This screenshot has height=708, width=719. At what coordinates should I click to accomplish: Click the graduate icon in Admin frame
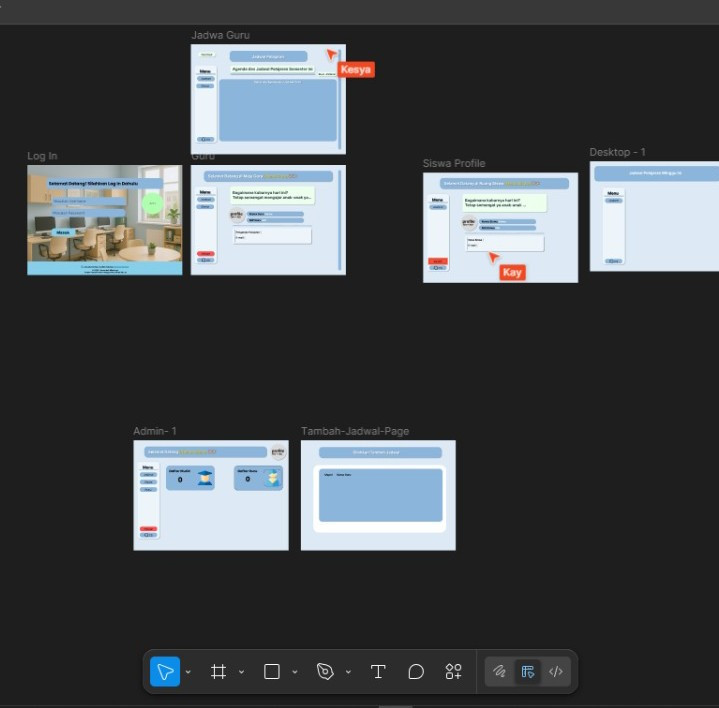[x=205, y=479]
